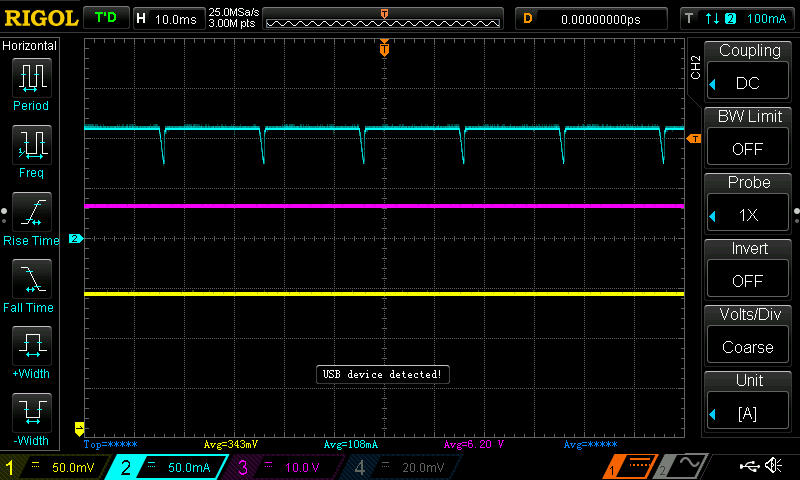
Task: Click the RIGOL logo
Action: pyautogui.click(x=38, y=18)
